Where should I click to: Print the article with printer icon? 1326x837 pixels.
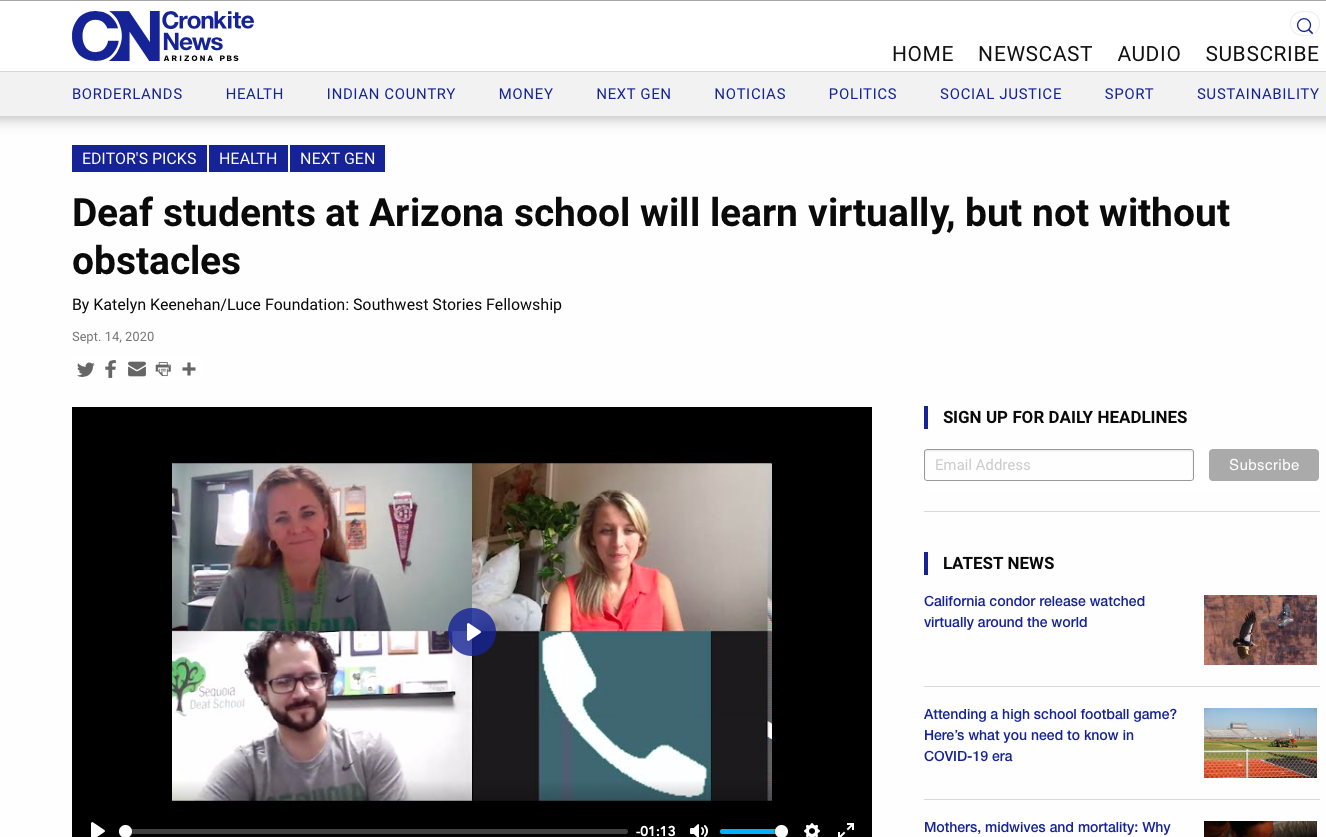click(x=163, y=370)
